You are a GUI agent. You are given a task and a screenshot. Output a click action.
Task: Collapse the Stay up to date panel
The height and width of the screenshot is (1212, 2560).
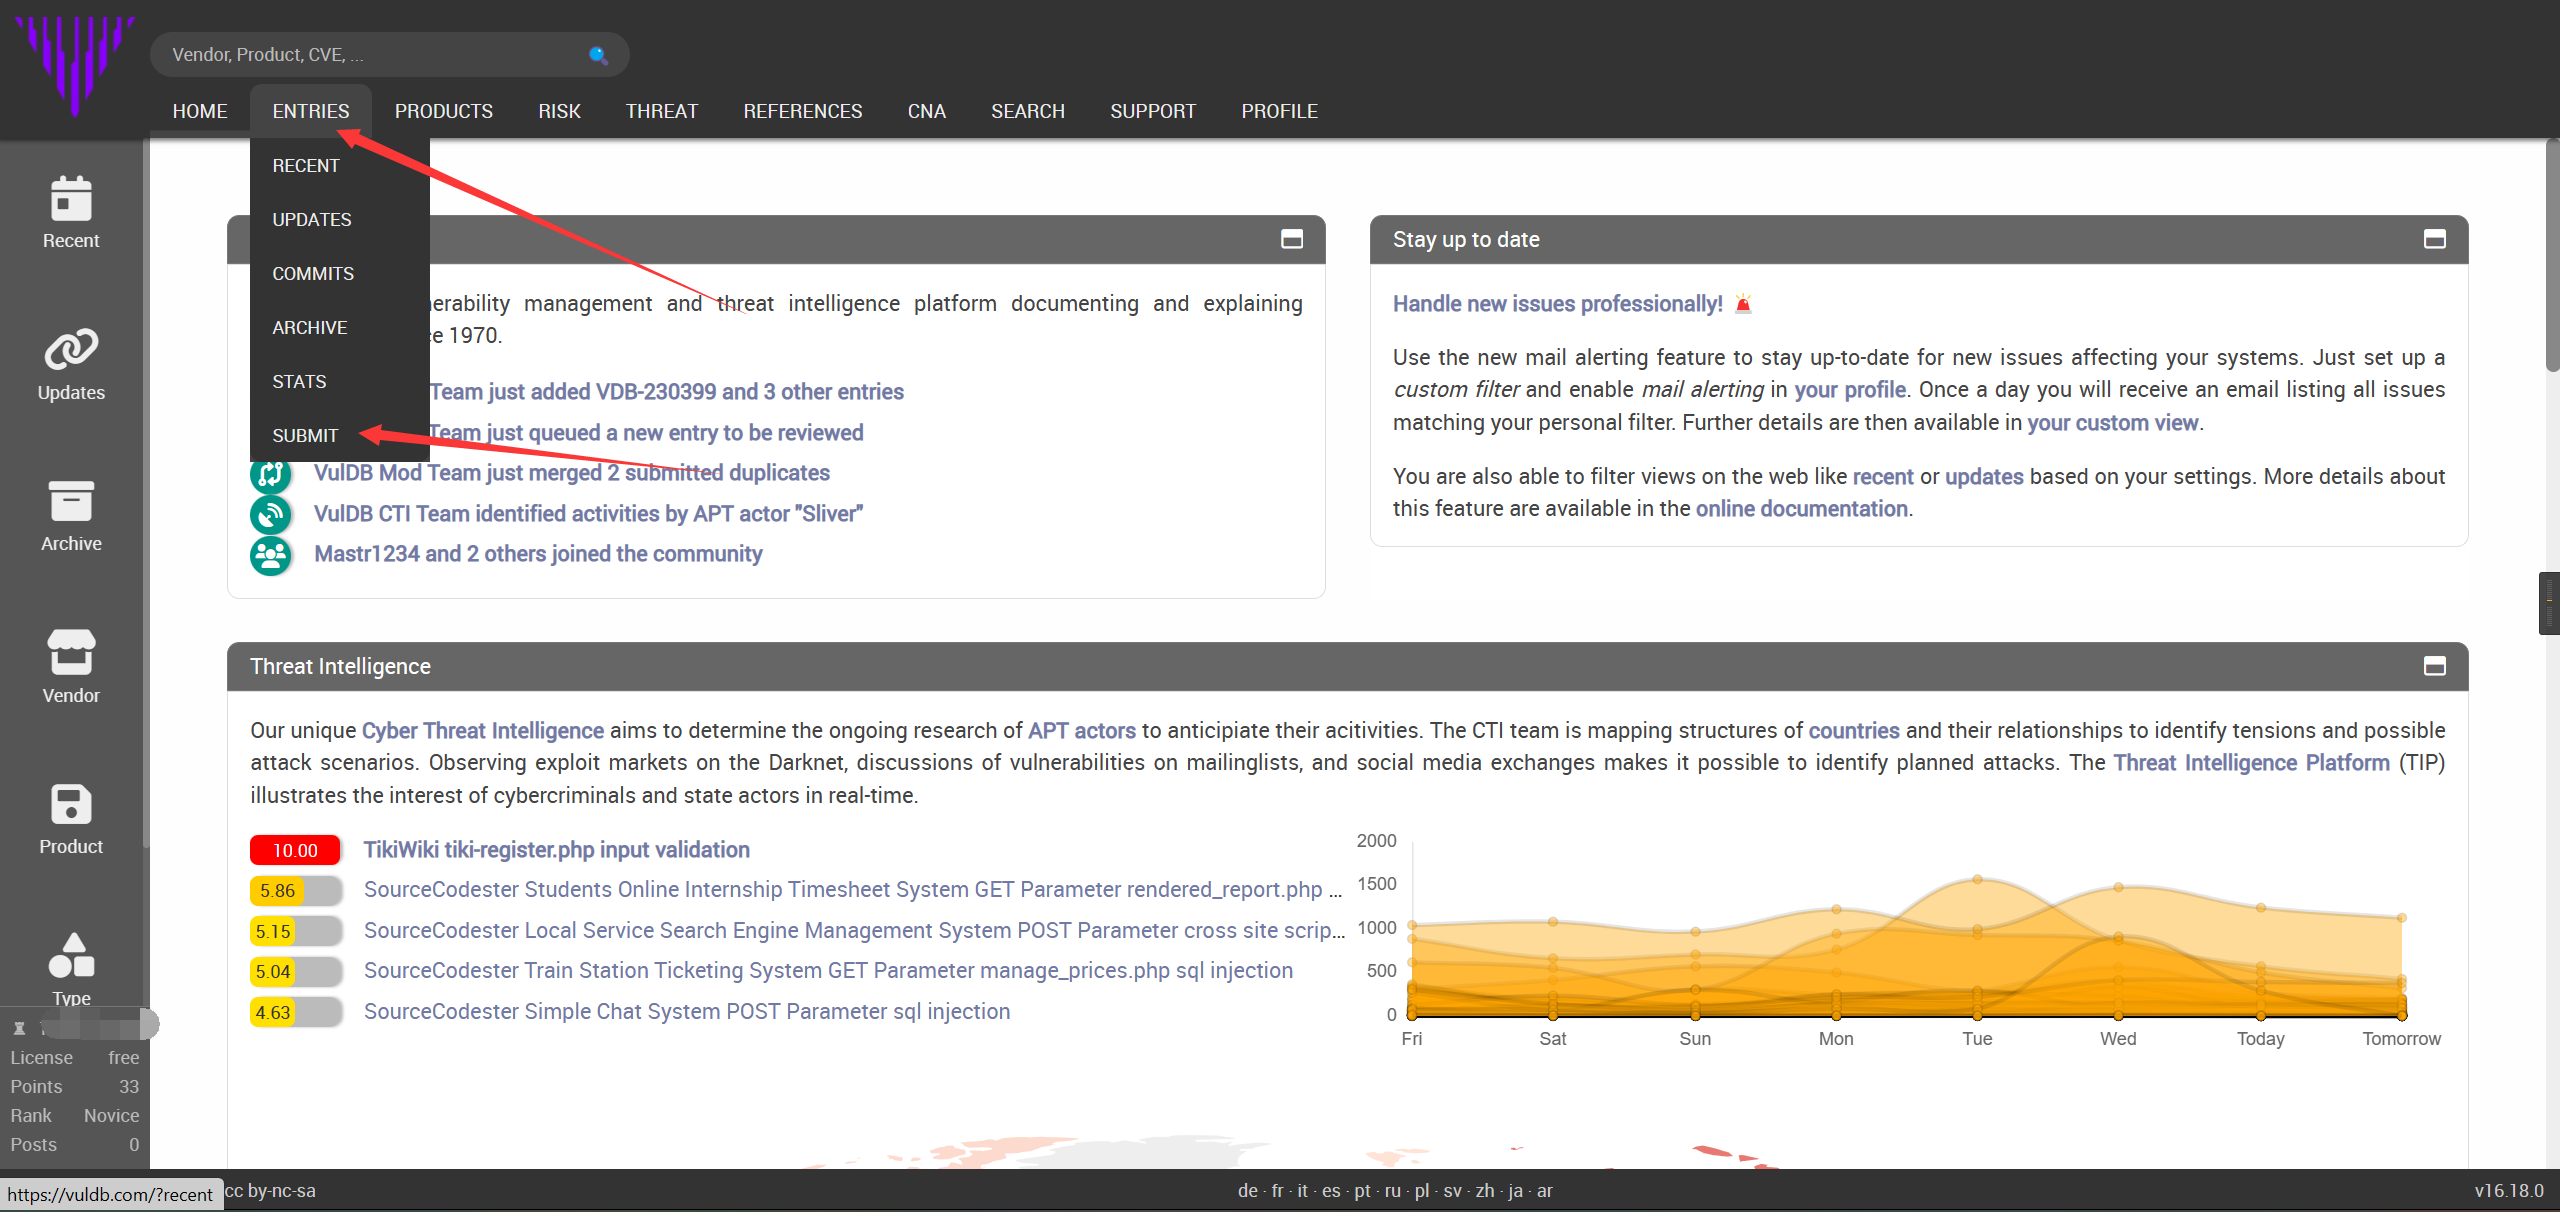(2435, 239)
